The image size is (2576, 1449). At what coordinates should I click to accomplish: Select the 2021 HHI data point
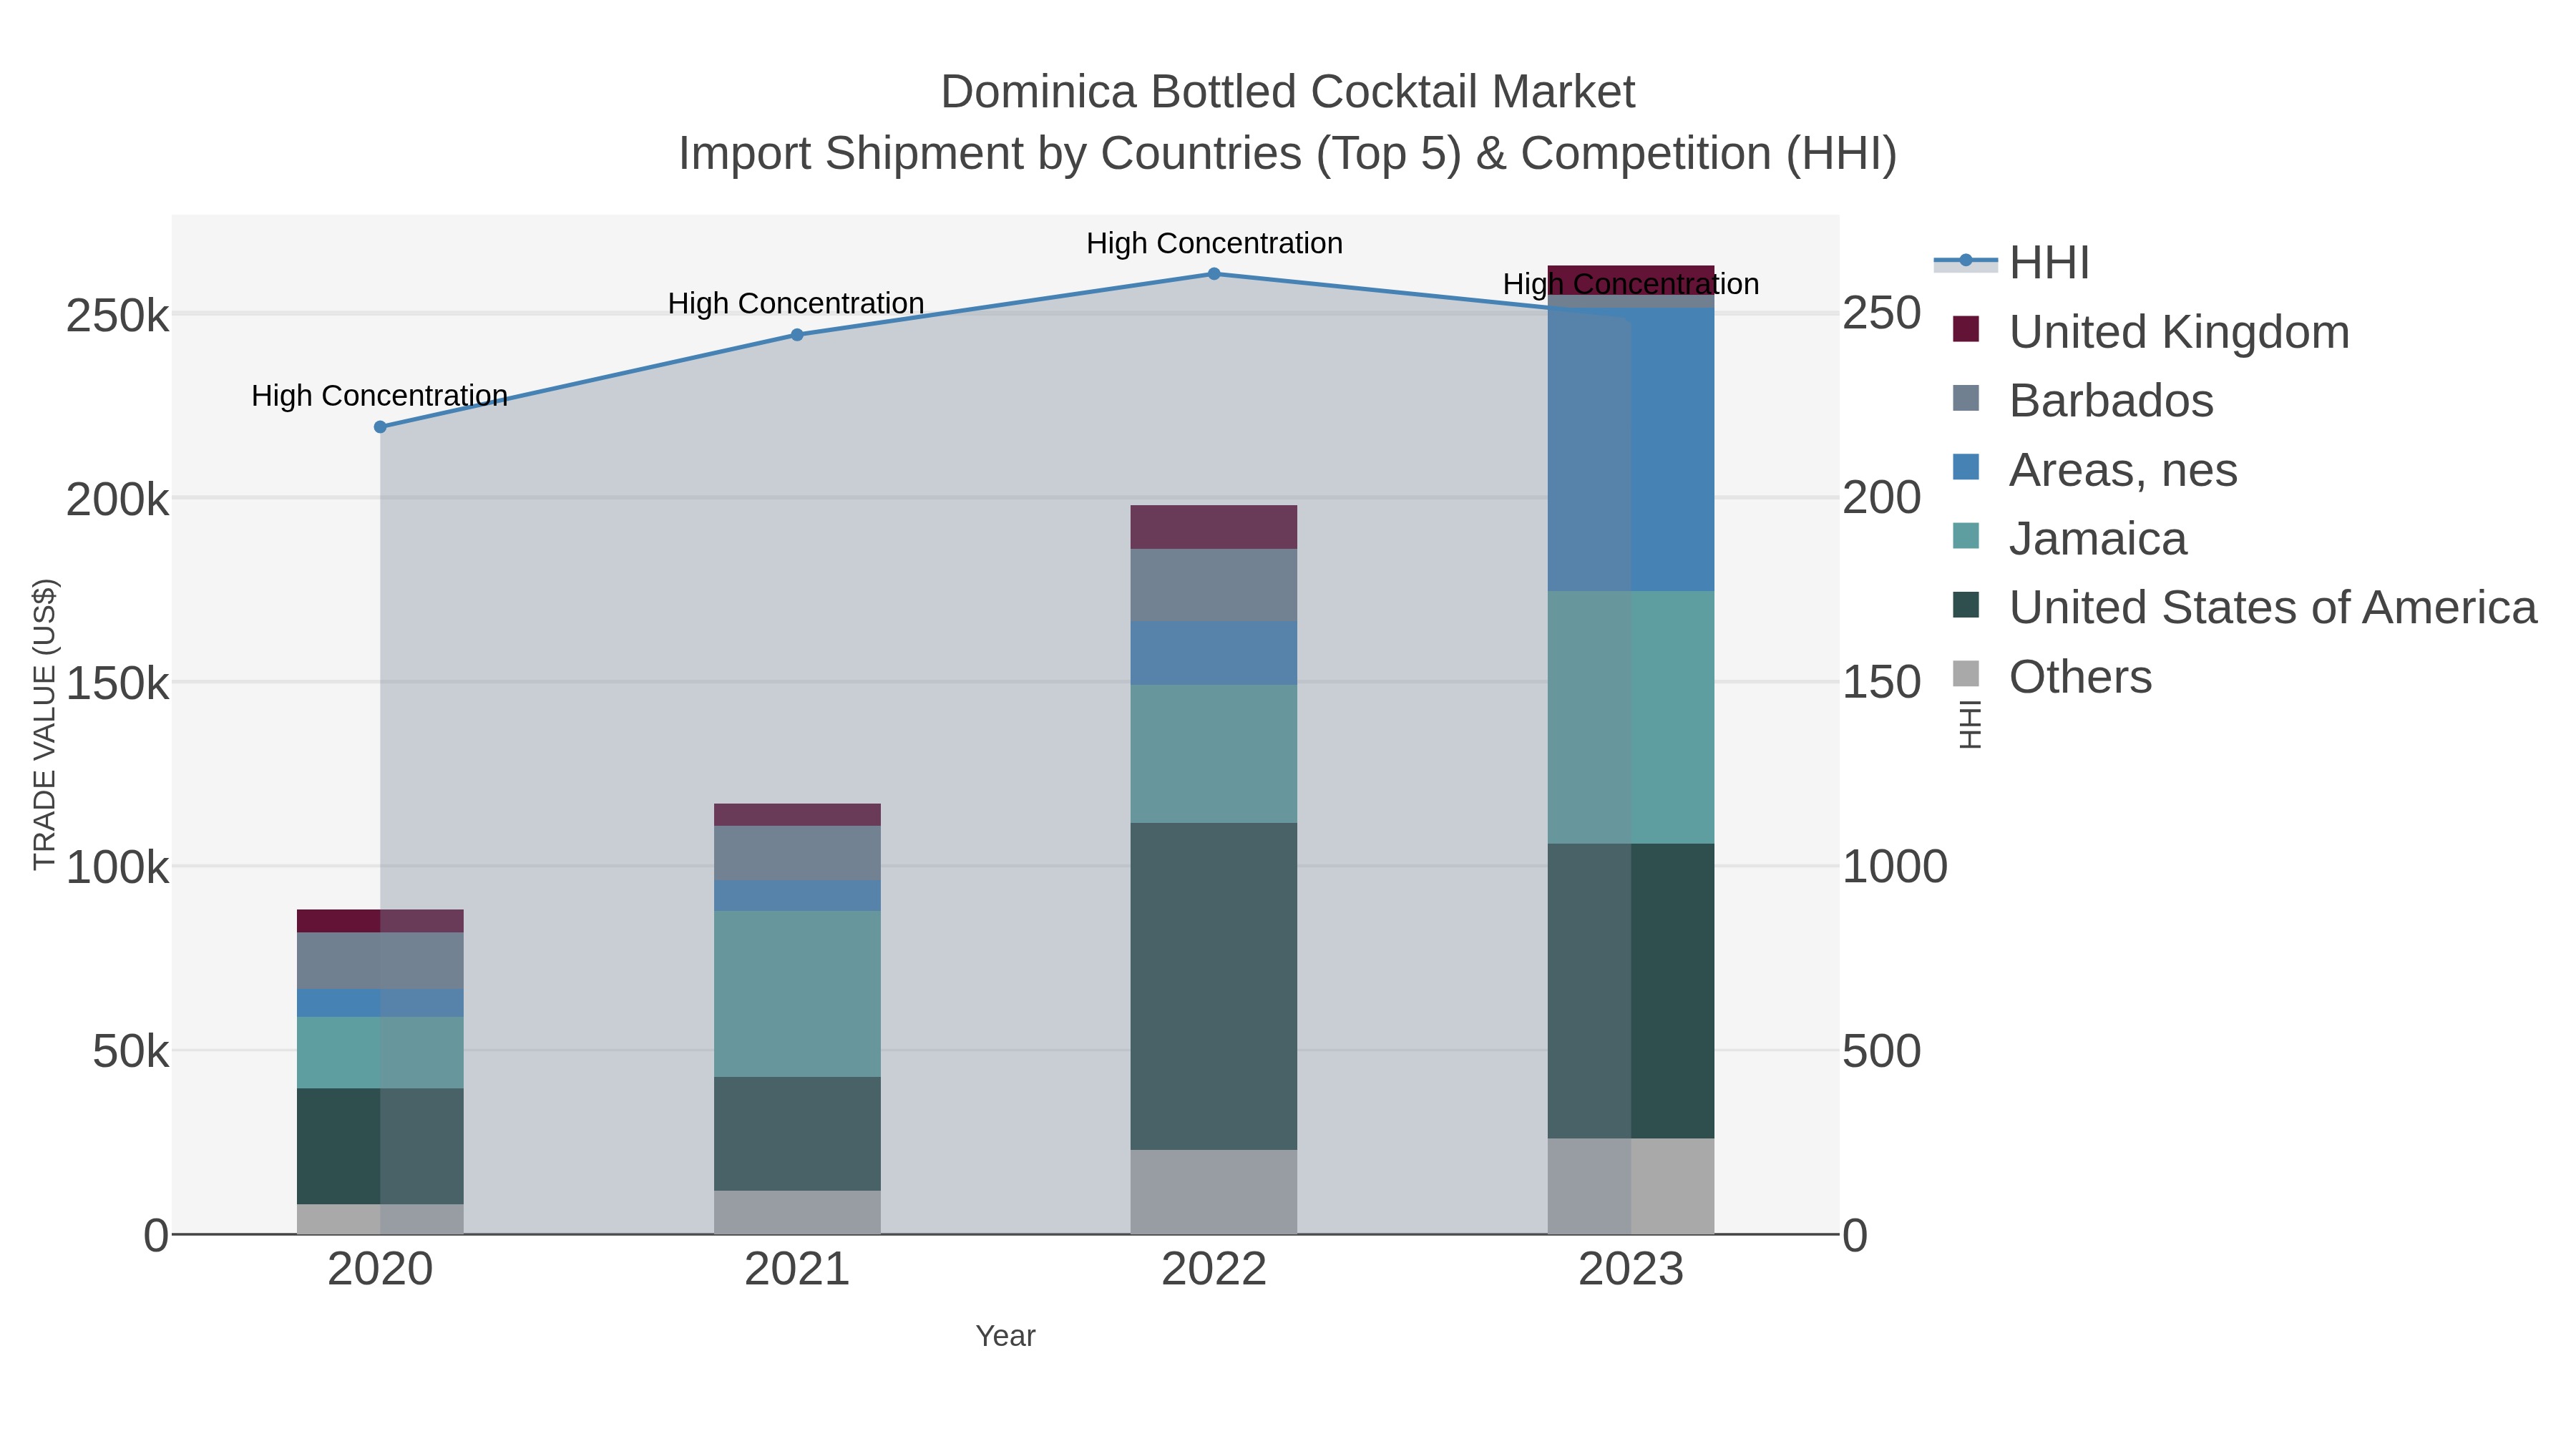click(x=797, y=335)
